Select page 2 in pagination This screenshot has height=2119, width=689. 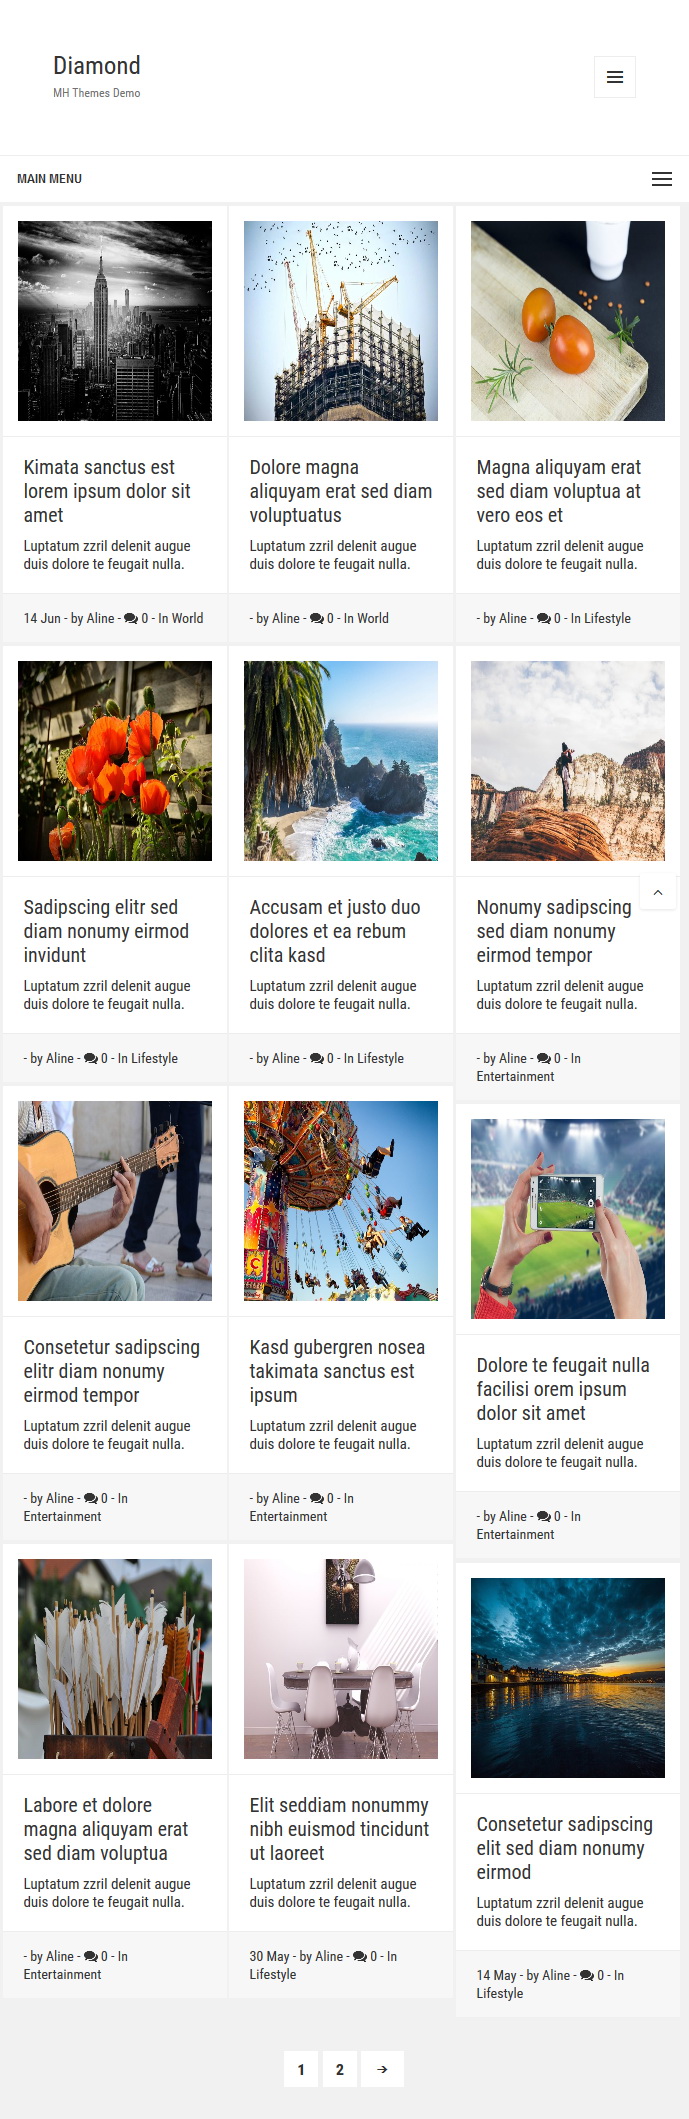[x=340, y=2069]
